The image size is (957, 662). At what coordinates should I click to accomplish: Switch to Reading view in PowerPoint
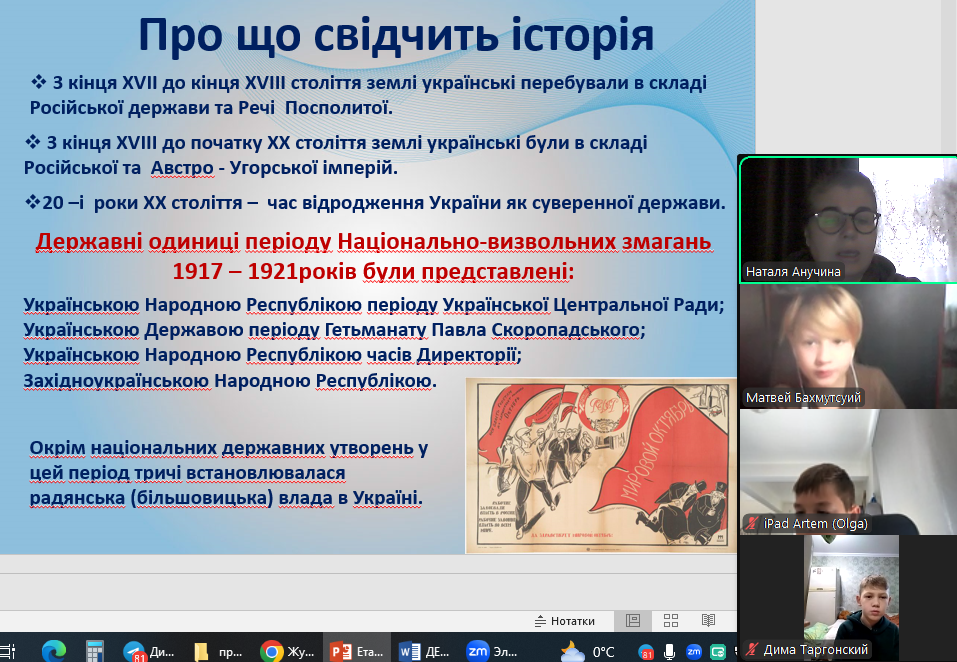pos(708,621)
